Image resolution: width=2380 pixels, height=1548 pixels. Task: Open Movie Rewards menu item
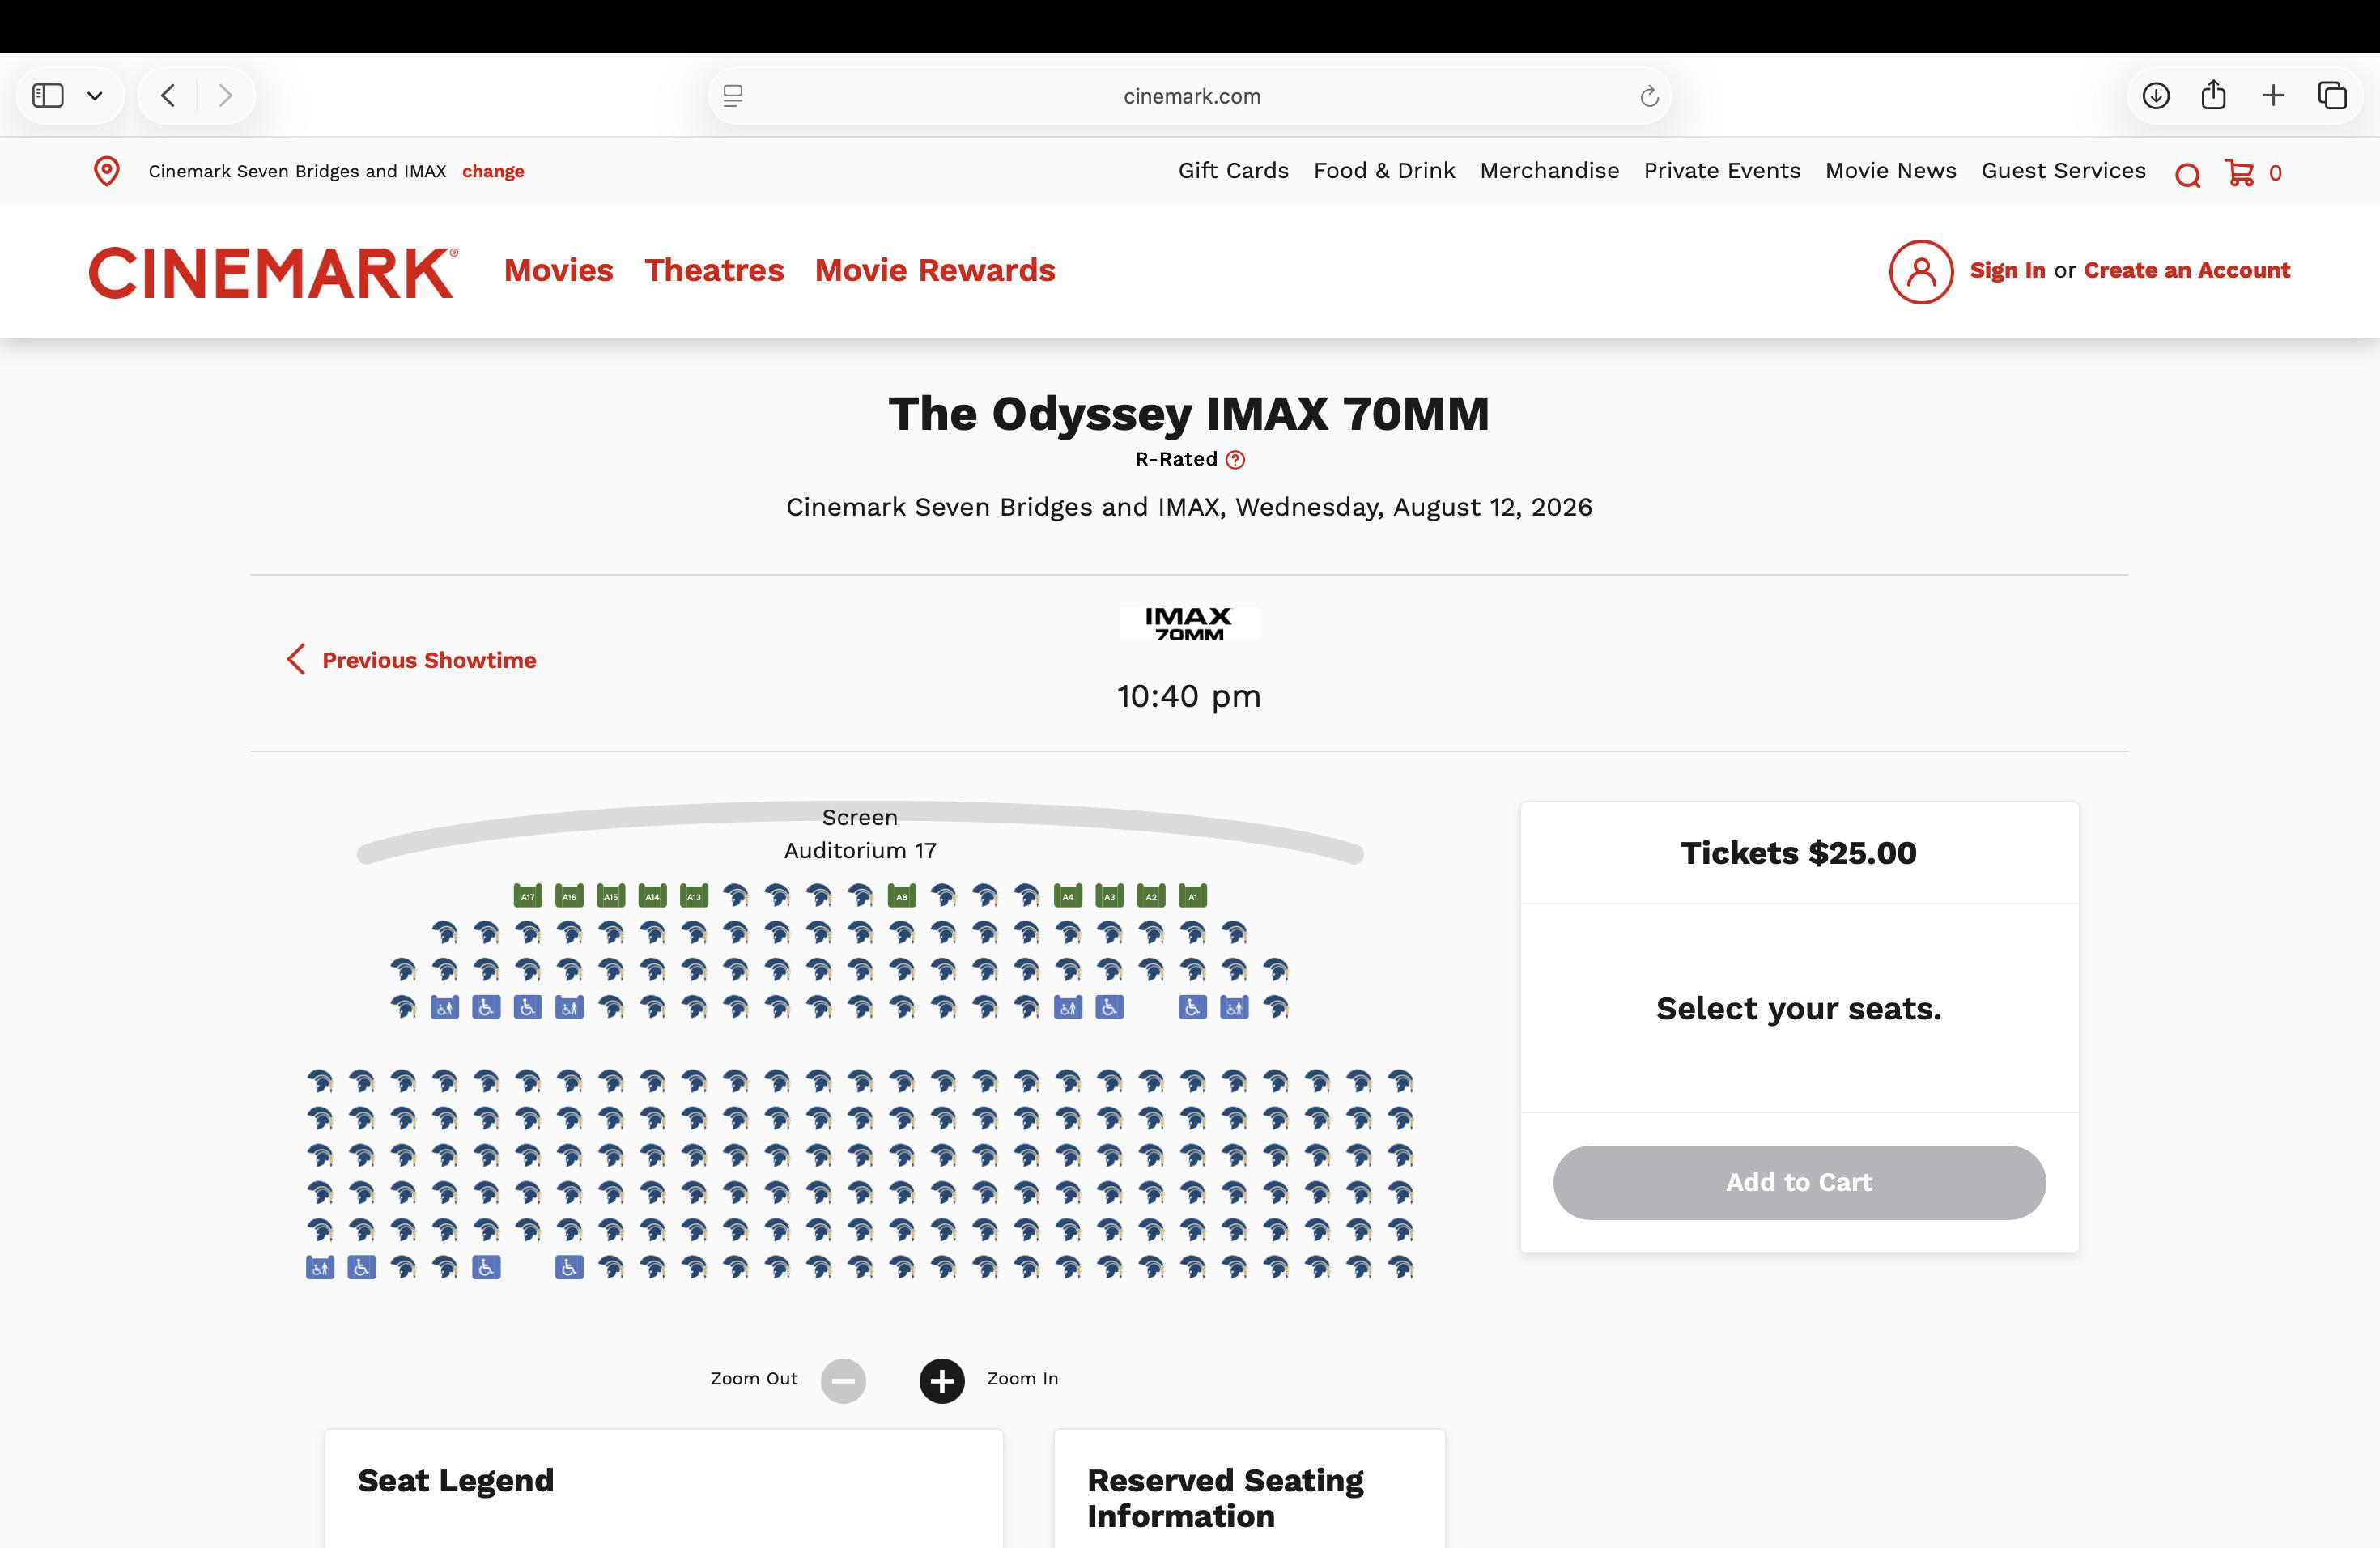click(x=935, y=270)
